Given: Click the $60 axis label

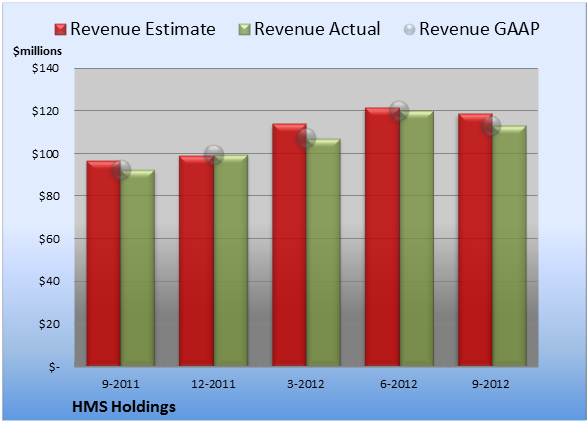Looking at the screenshot, I should coord(49,239).
